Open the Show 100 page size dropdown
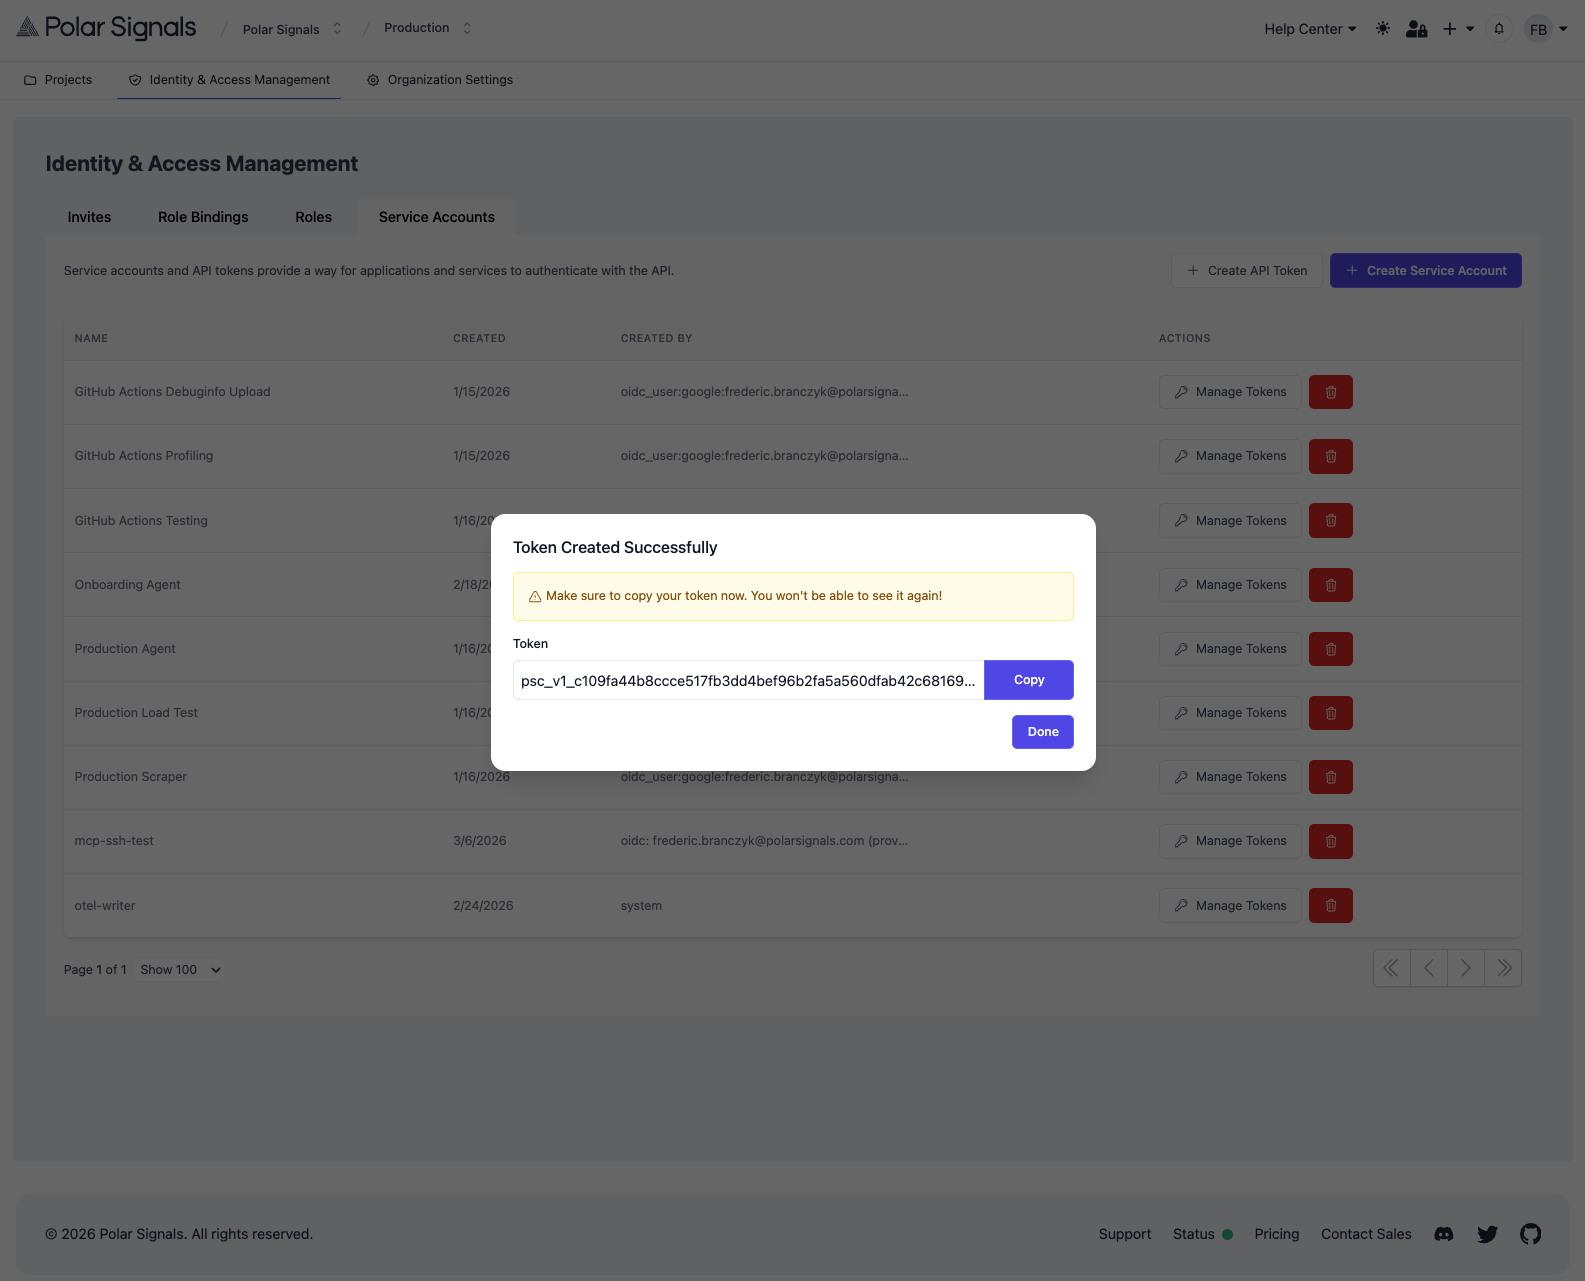 (180, 970)
